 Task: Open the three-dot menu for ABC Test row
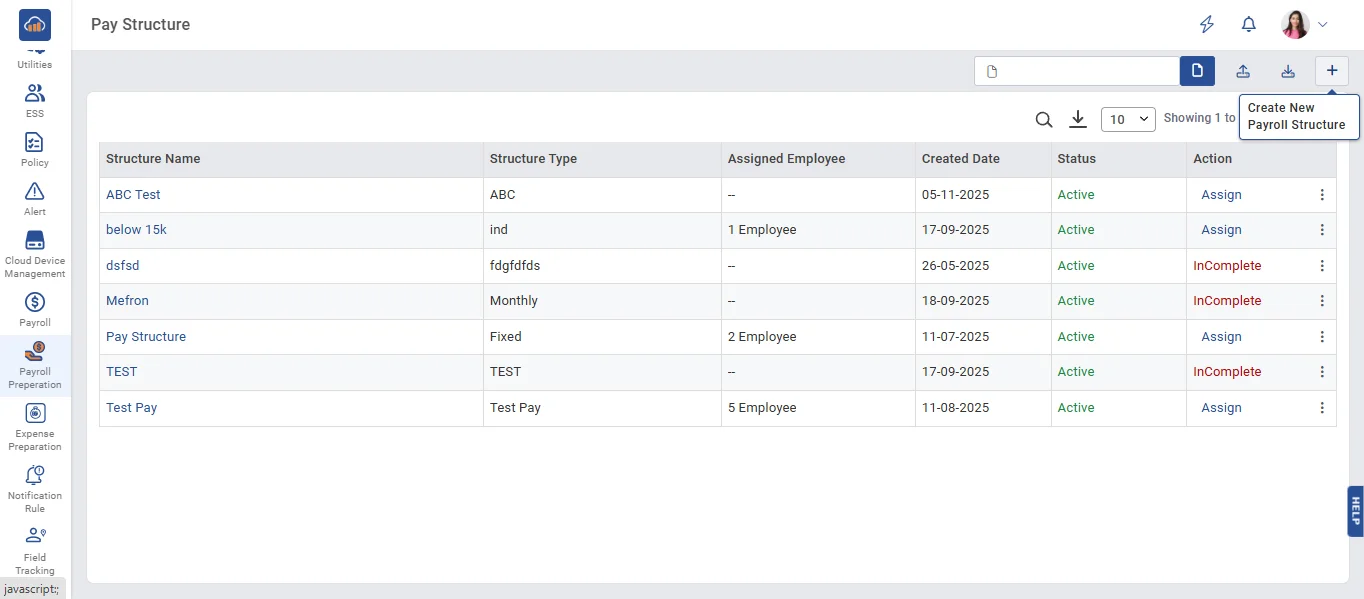point(1322,195)
